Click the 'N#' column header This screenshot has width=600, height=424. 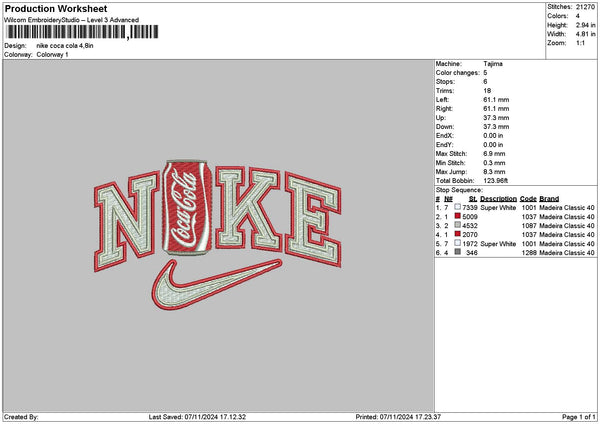(x=448, y=199)
